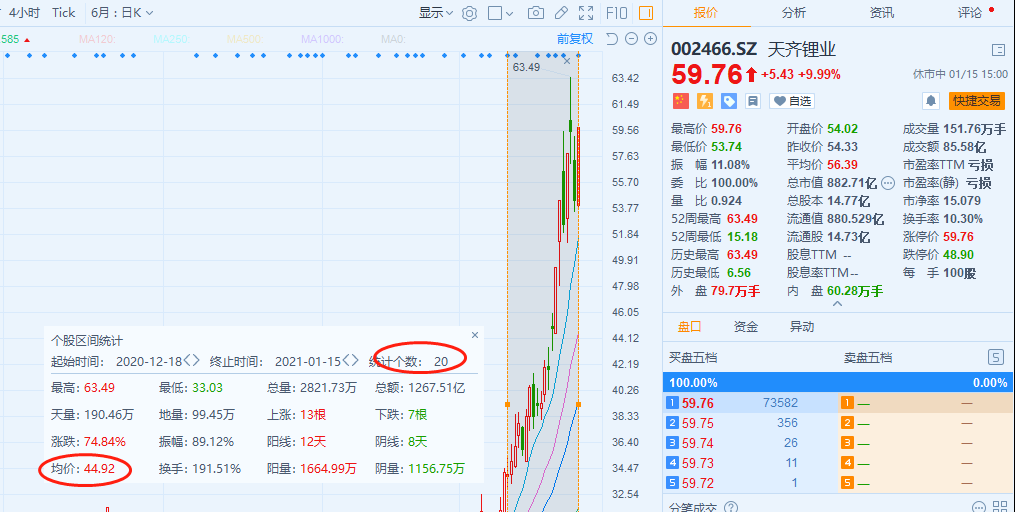Click bid level 2 price 59.75
The width and height of the screenshot is (1015, 512).
(698, 423)
